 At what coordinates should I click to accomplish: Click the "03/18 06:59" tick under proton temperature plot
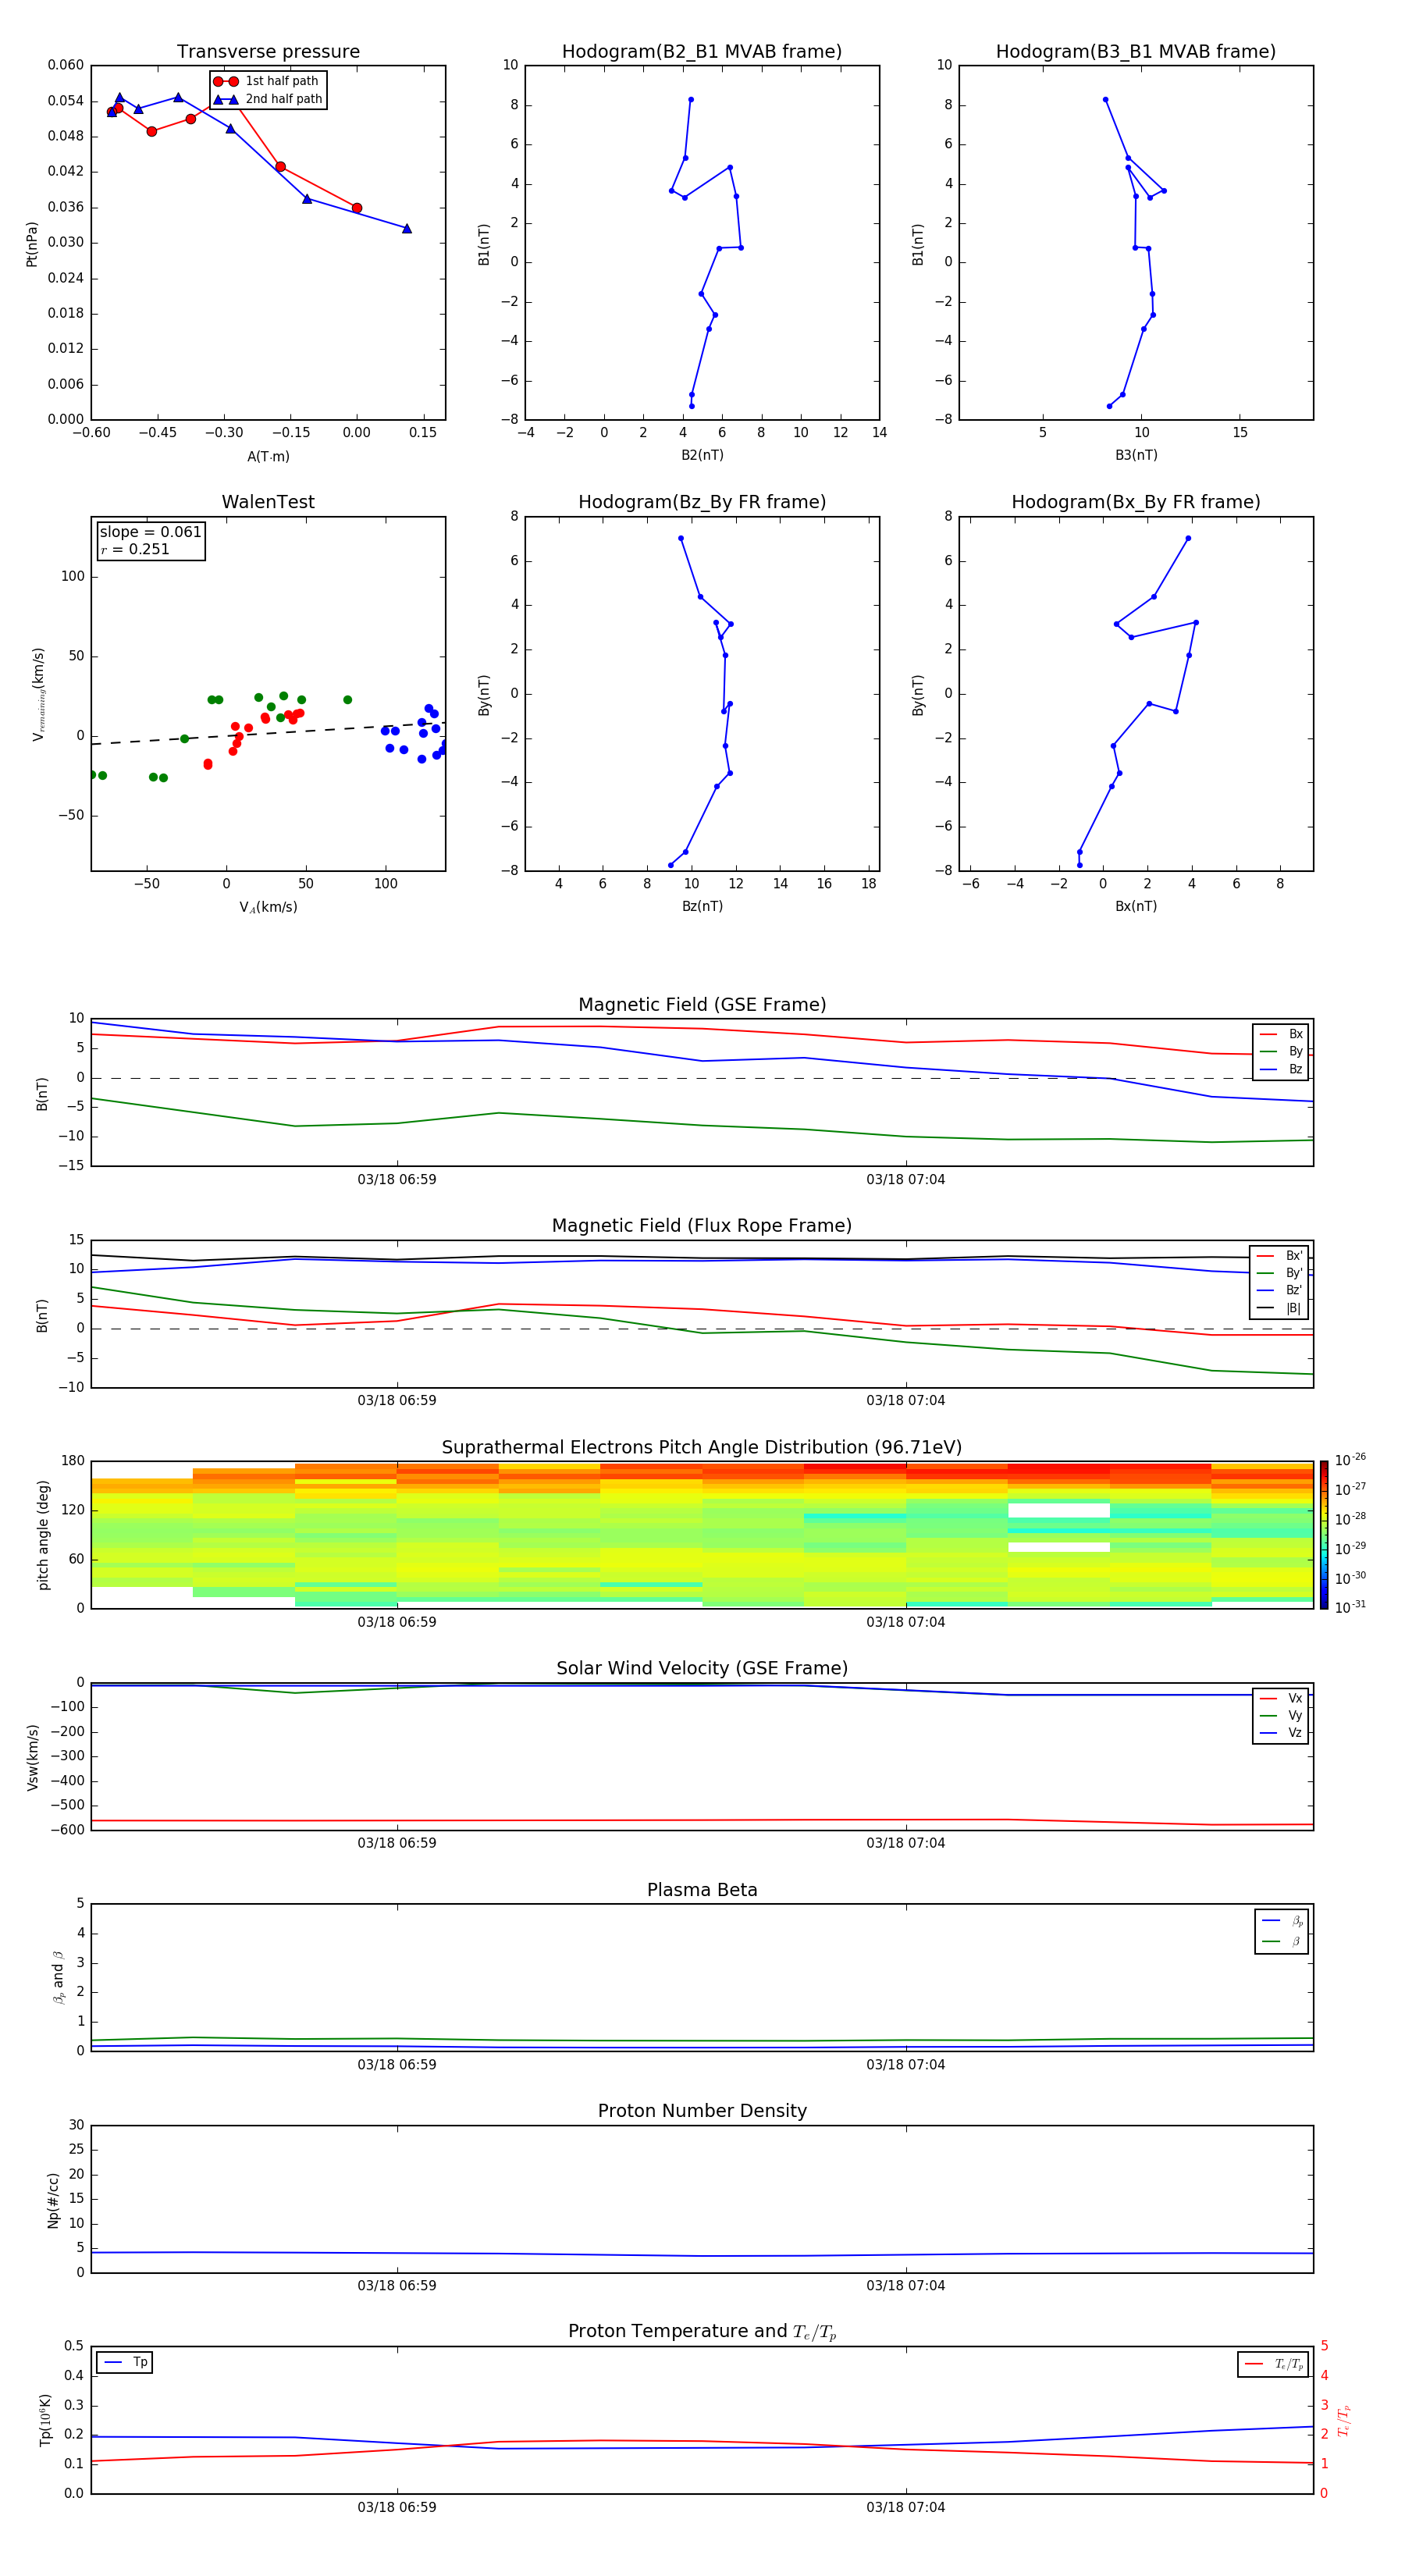click(397, 2507)
